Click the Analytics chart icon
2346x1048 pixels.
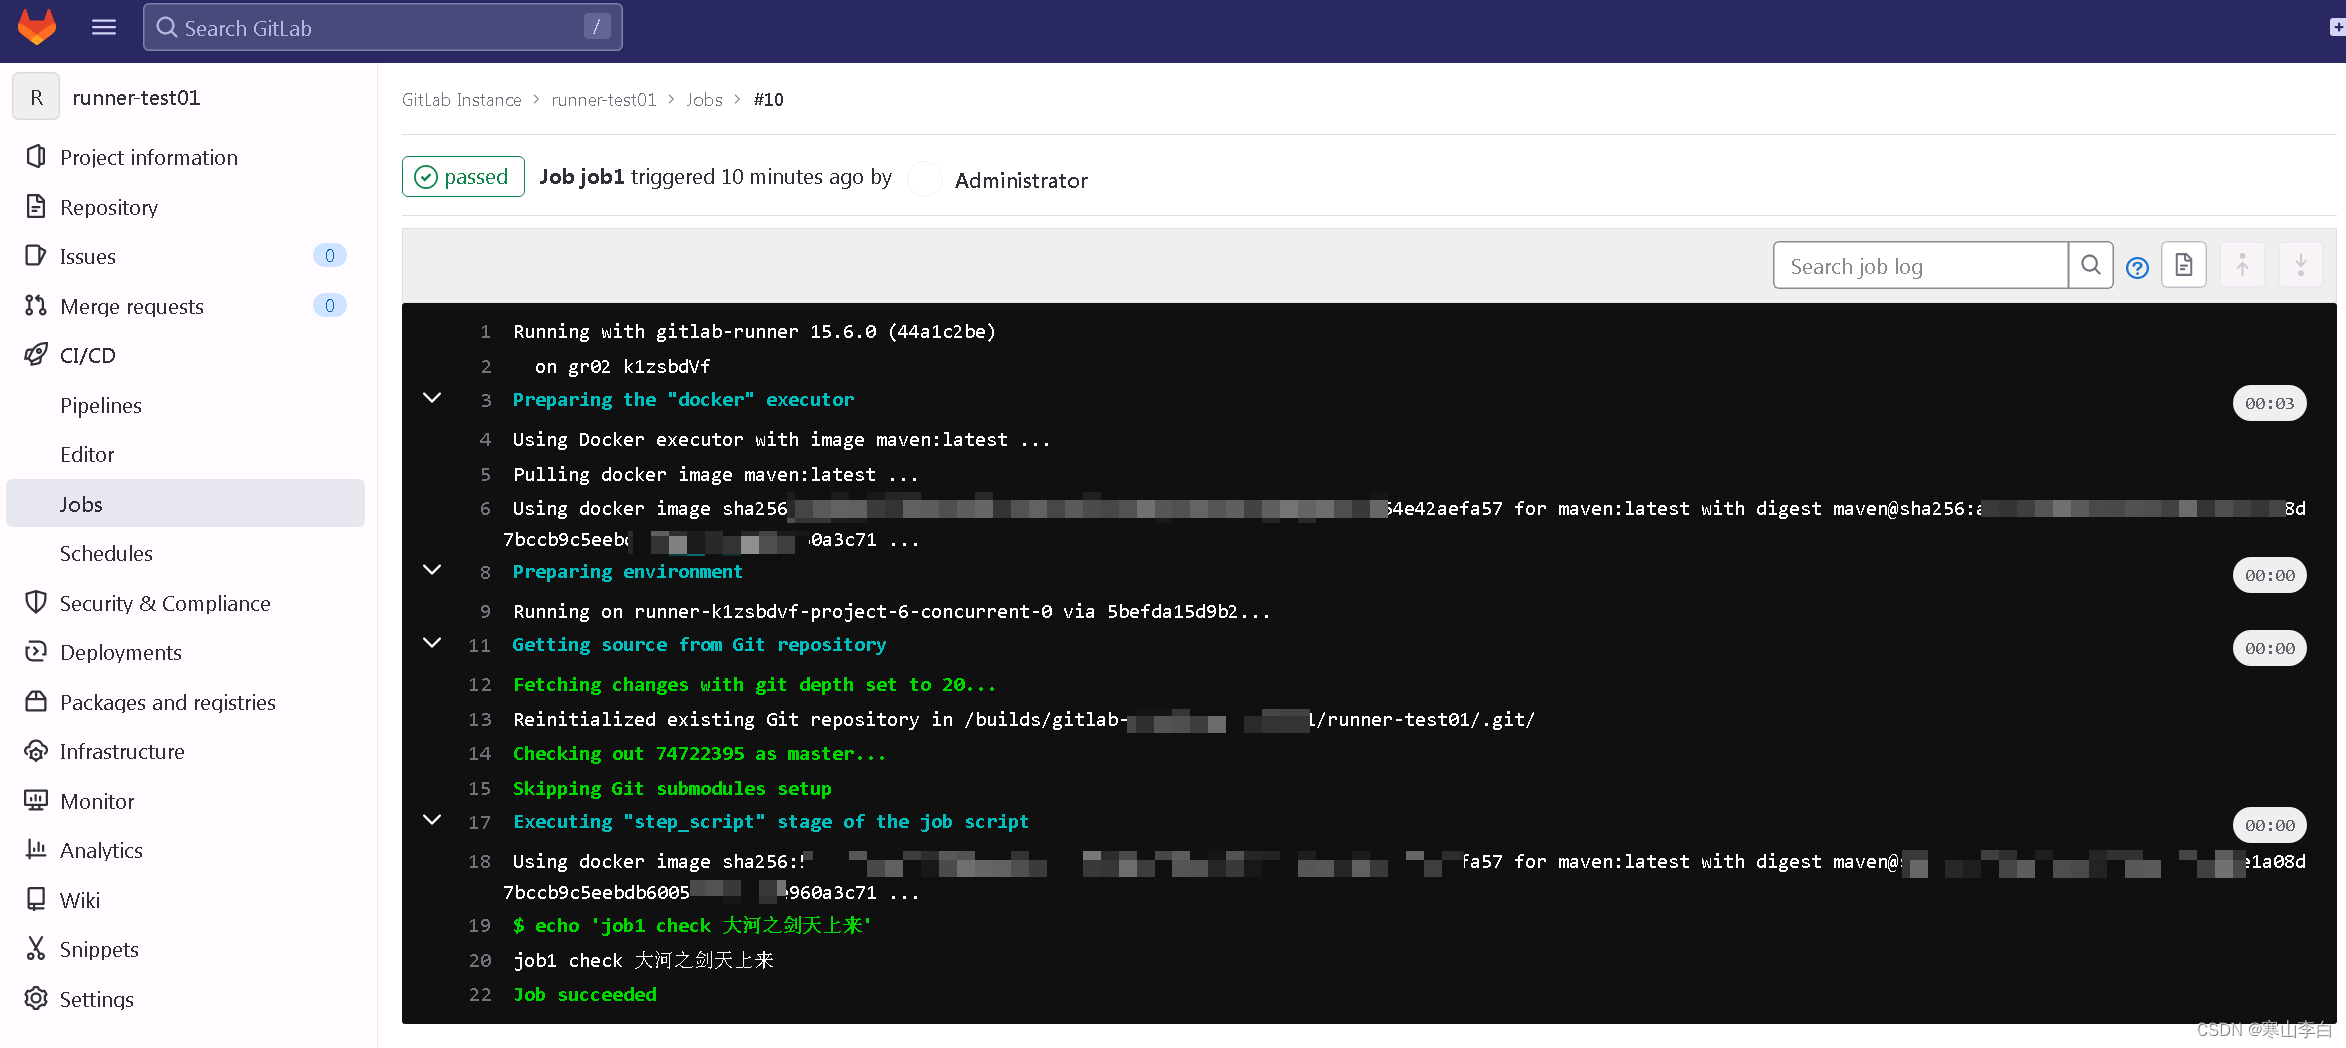36,850
